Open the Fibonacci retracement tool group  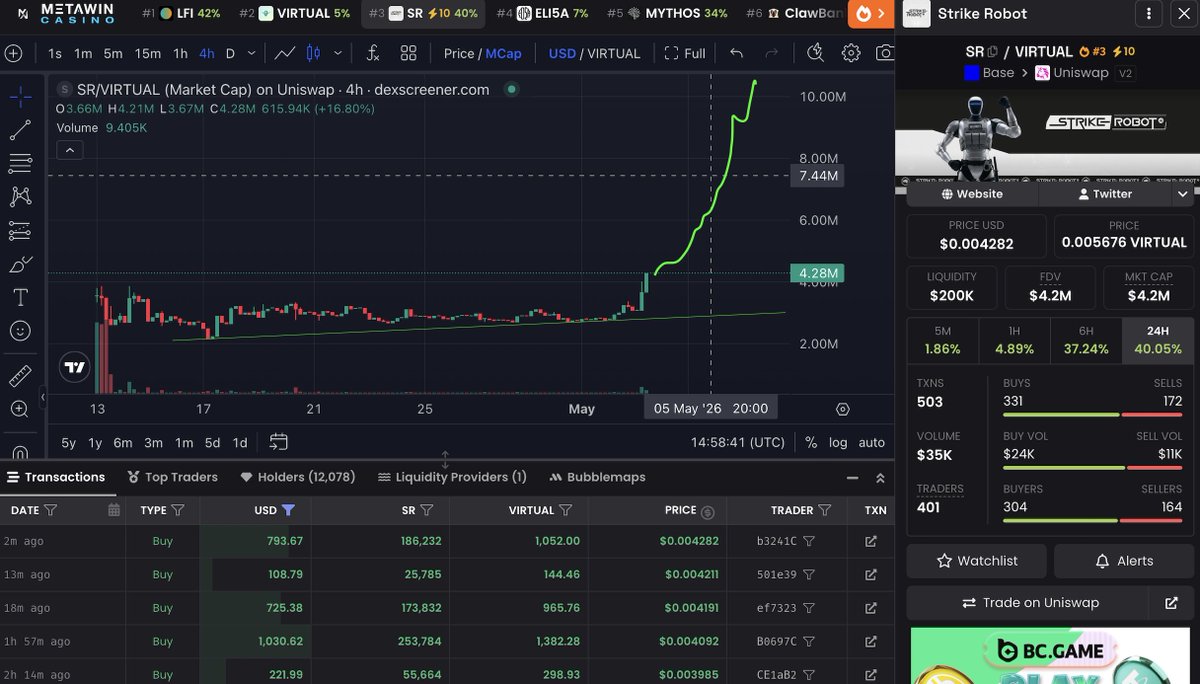(x=20, y=163)
